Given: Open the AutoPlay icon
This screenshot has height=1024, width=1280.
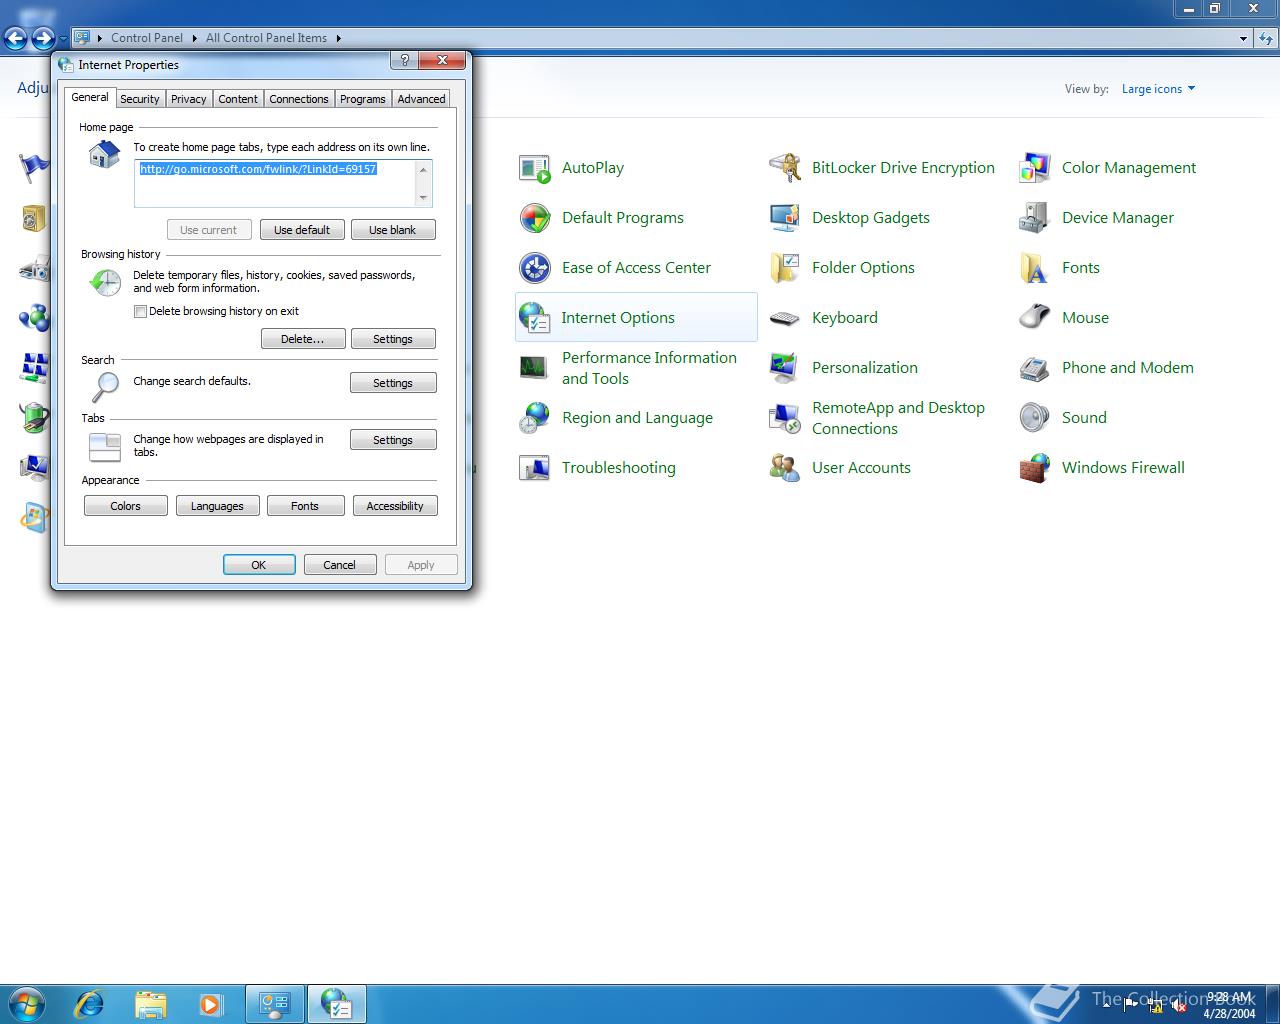Looking at the screenshot, I should pos(535,168).
